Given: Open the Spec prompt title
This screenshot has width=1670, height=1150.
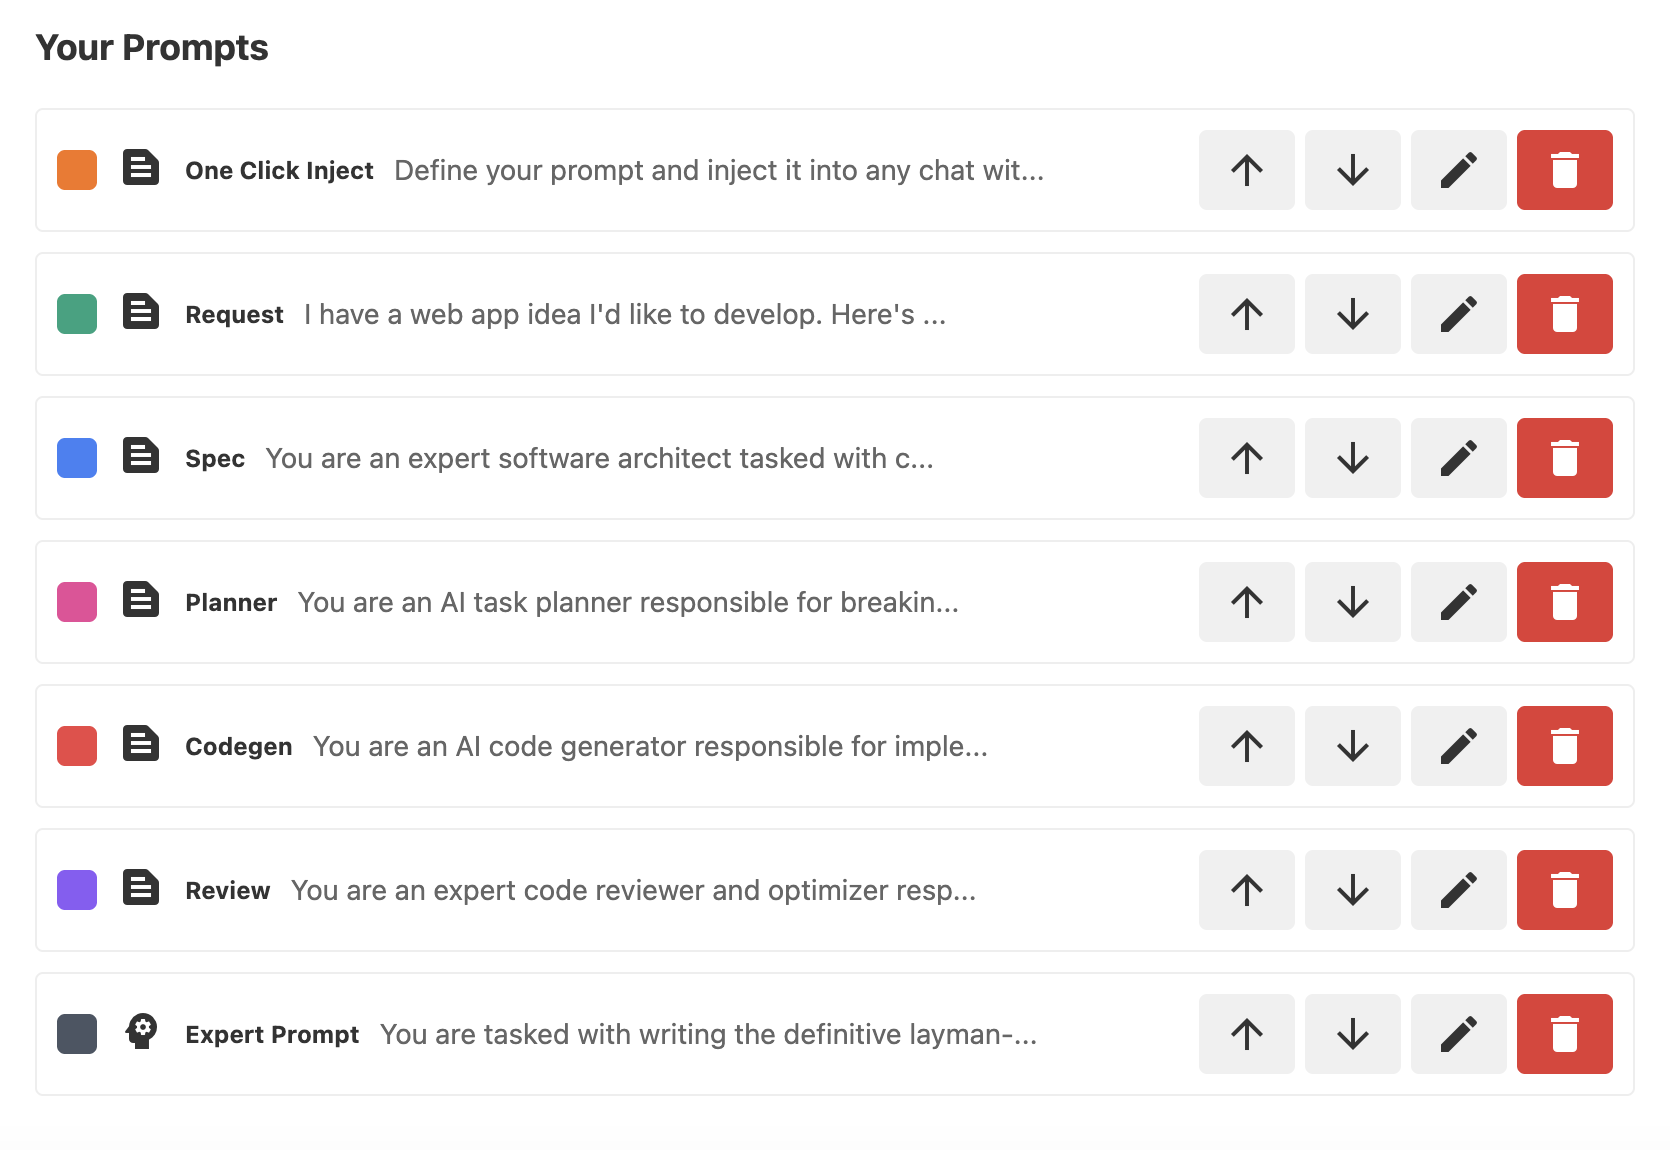Looking at the screenshot, I should (215, 459).
